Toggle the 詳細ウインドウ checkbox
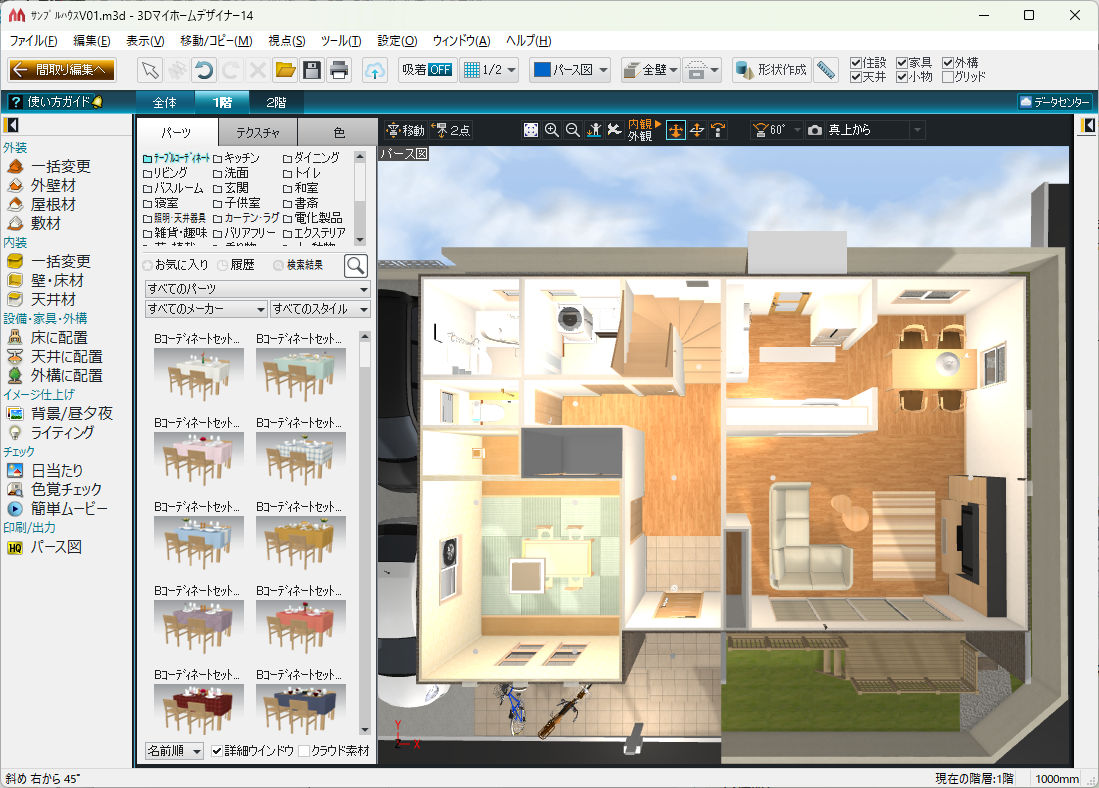 point(217,750)
